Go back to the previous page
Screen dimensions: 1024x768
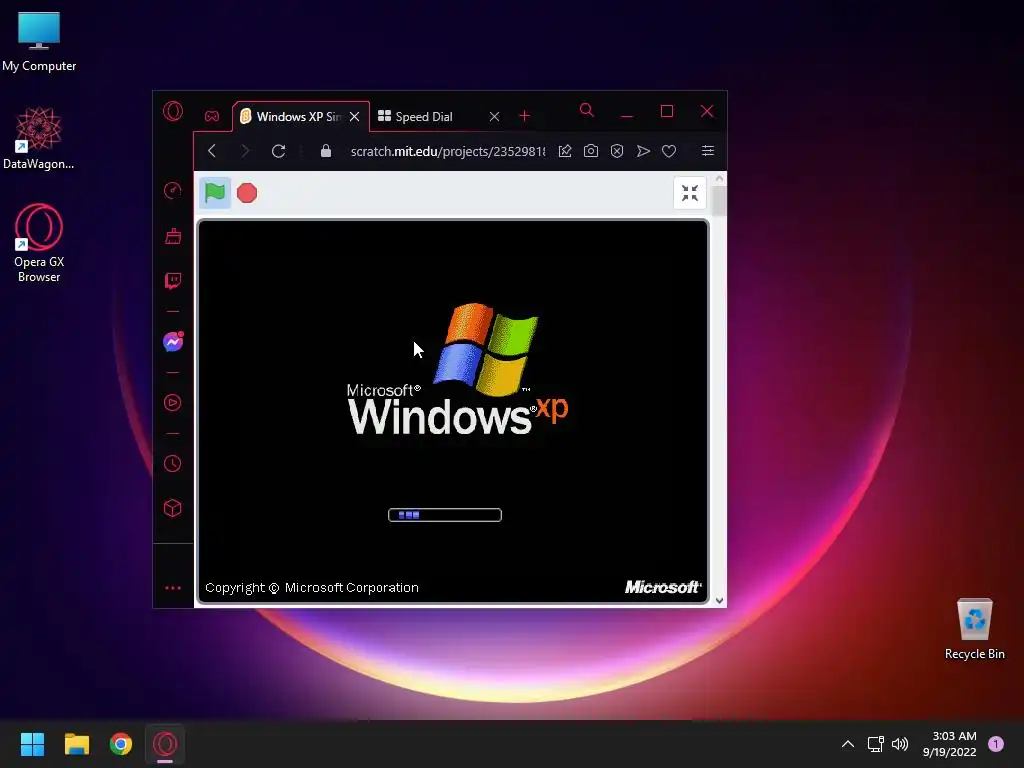pyautogui.click(x=212, y=151)
